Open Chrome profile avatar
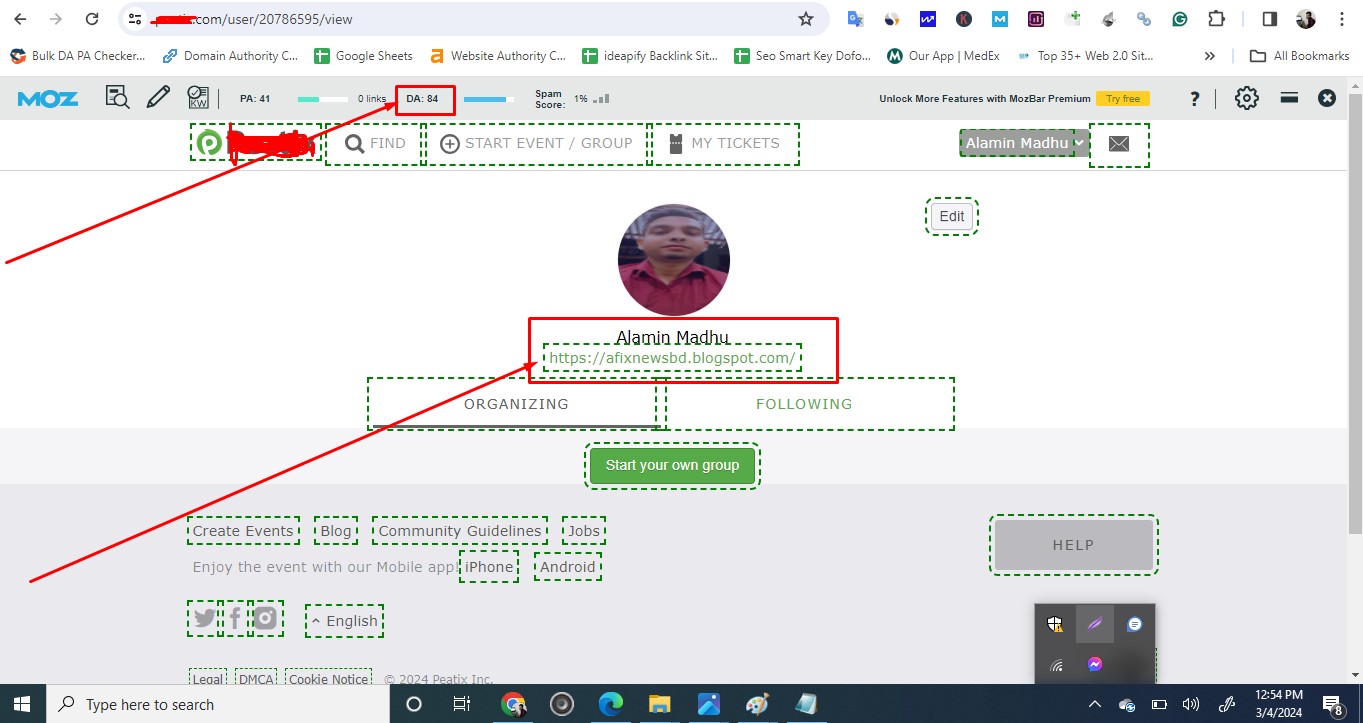The width and height of the screenshot is (1363, 723). point(1306,19)
